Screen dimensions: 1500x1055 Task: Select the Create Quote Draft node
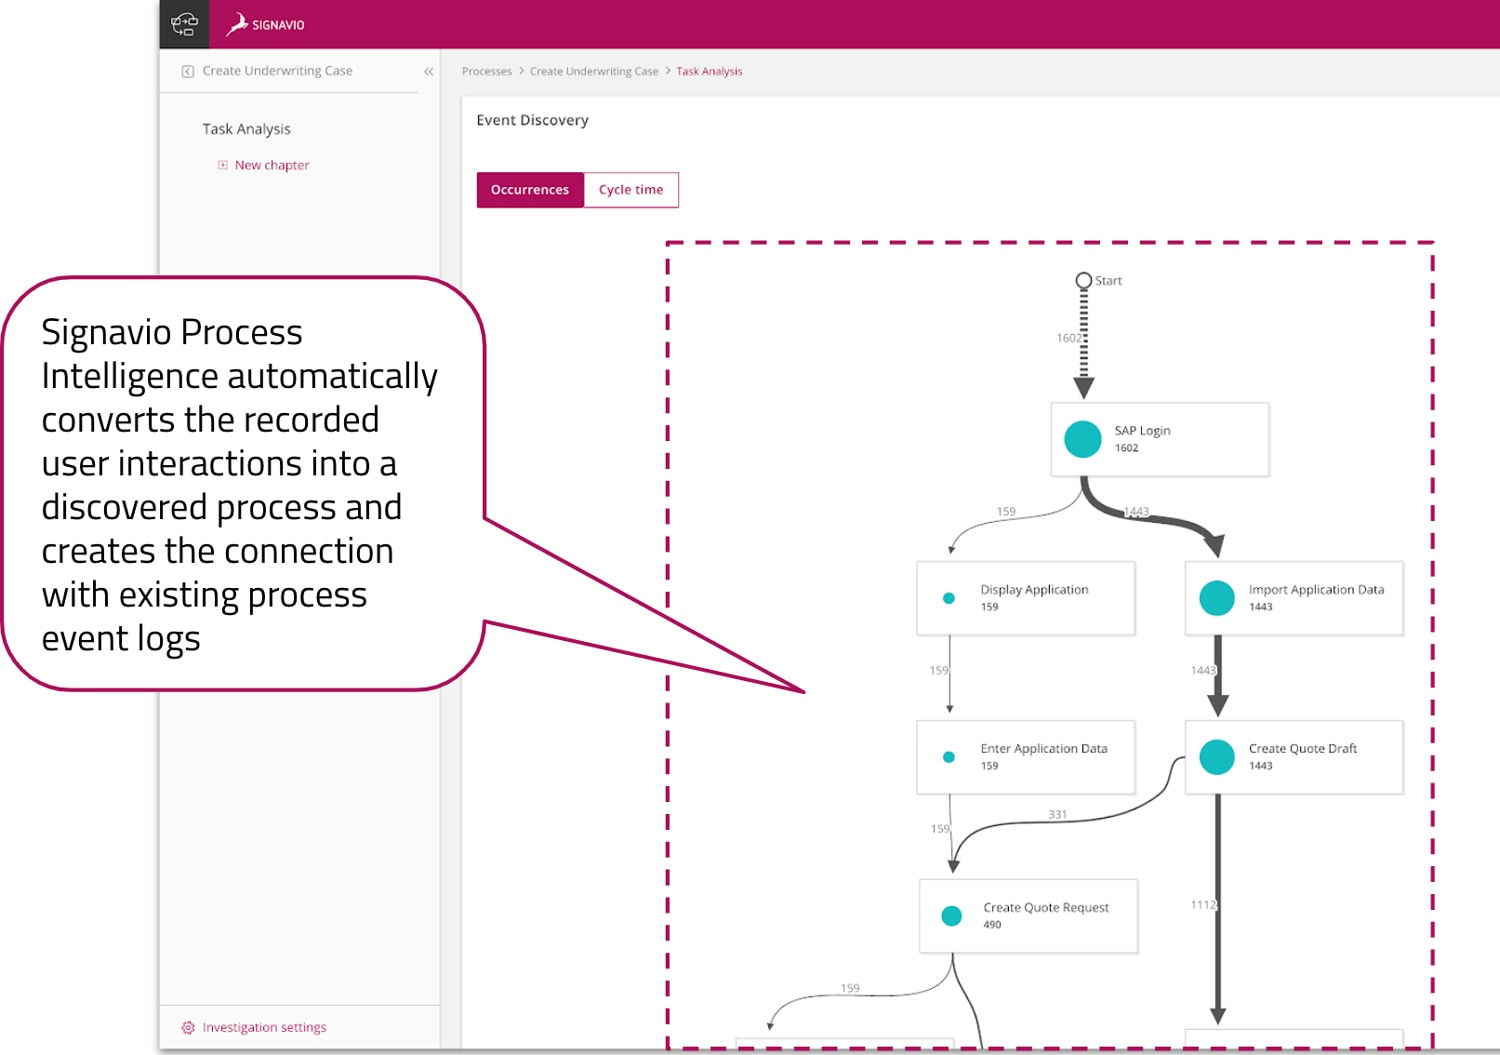coord(1294,757)
